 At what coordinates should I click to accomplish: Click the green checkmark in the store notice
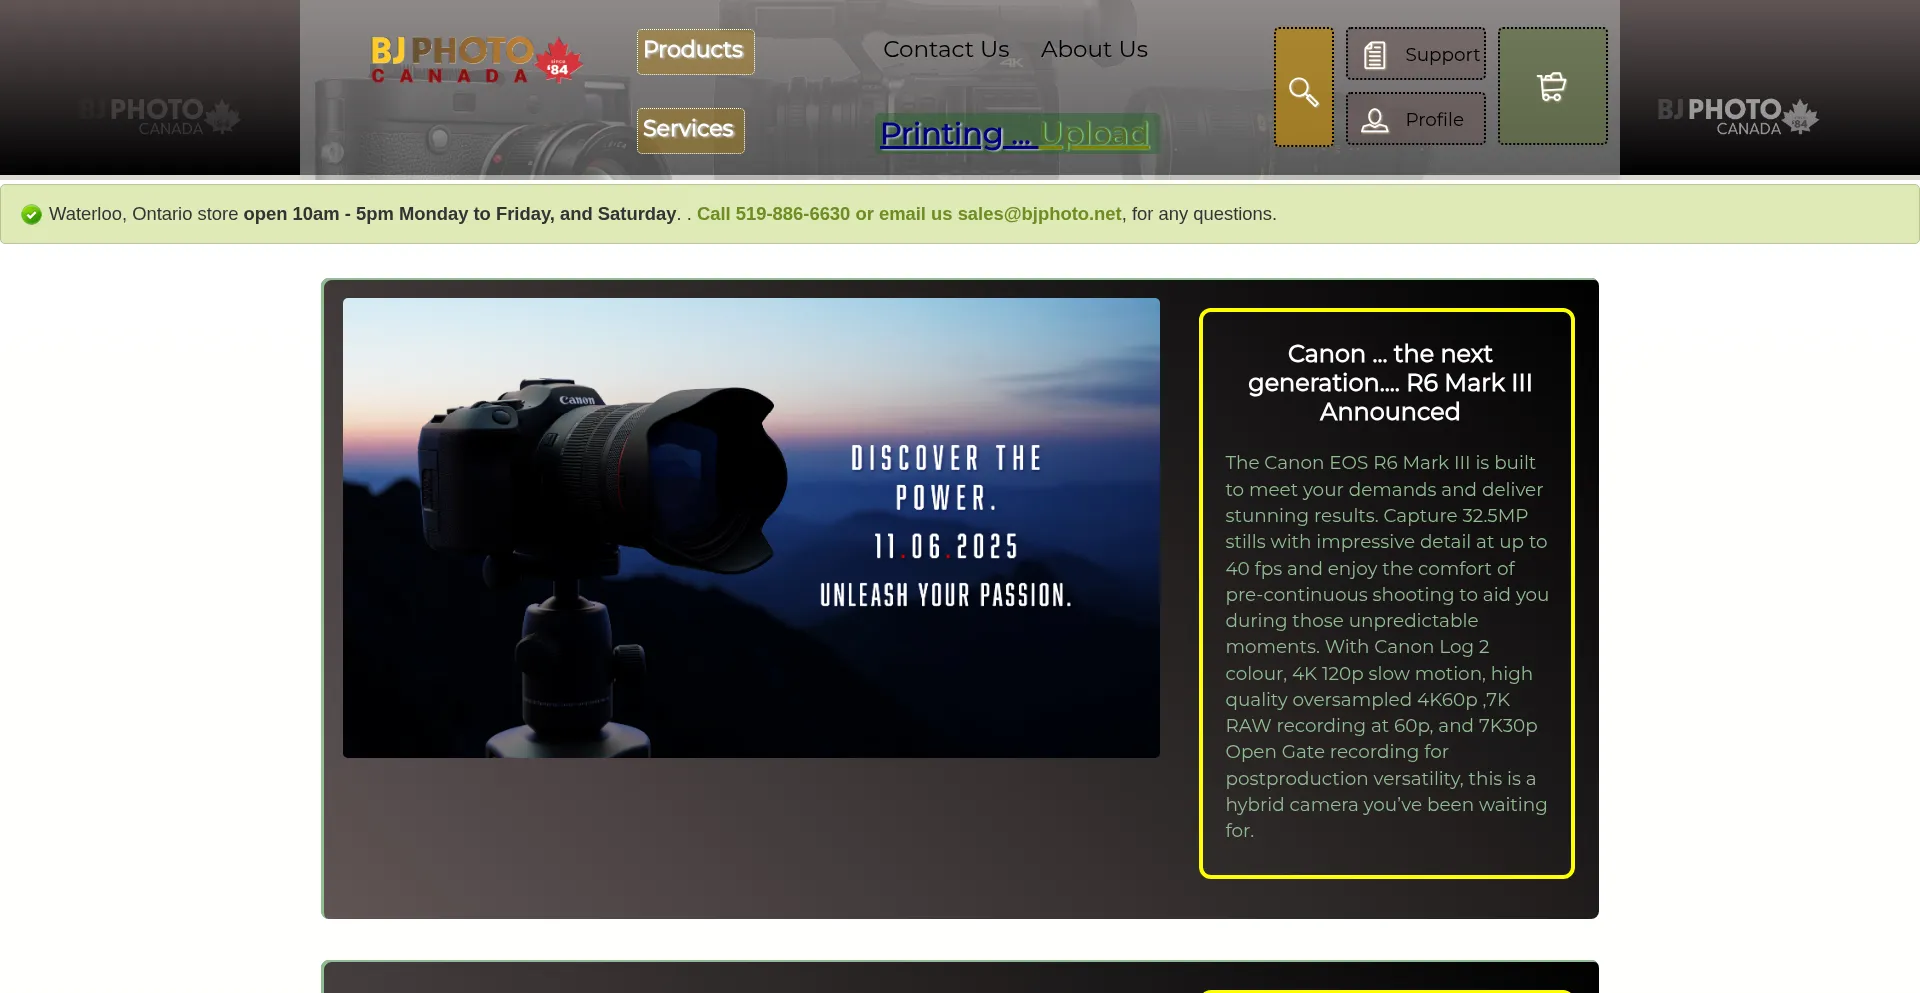point(31,214)
